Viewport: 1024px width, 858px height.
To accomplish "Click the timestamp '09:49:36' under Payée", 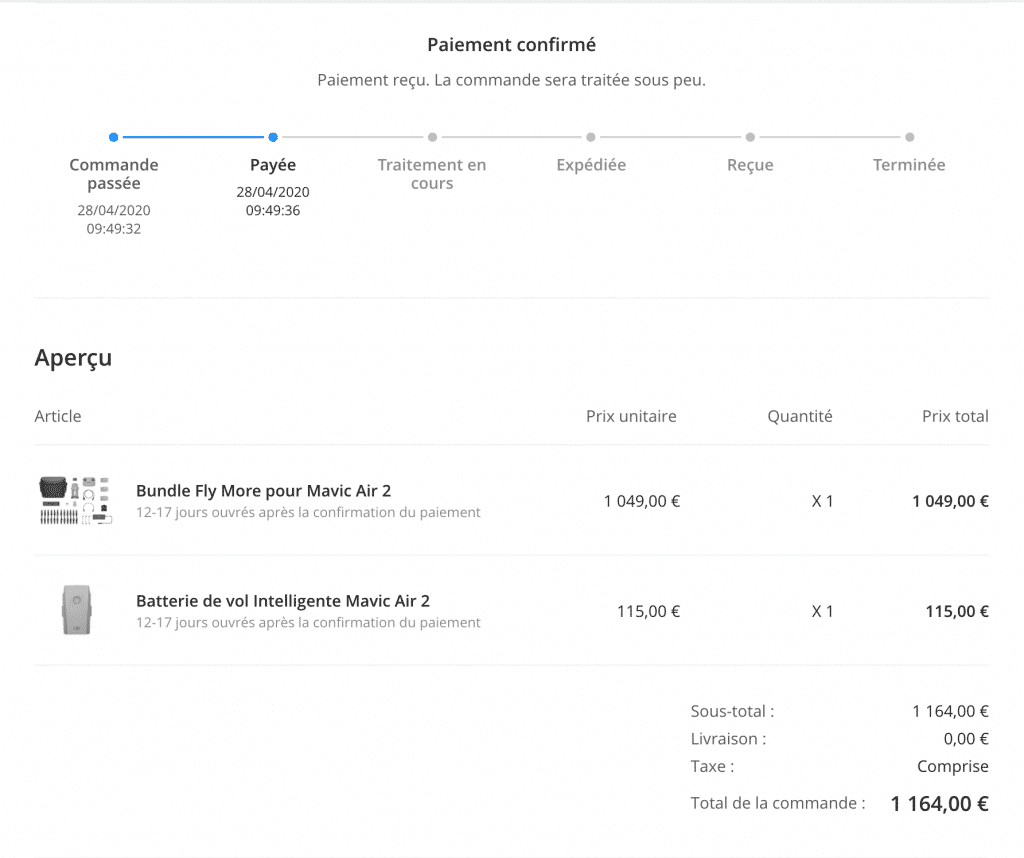I will [x=273, y=210].
